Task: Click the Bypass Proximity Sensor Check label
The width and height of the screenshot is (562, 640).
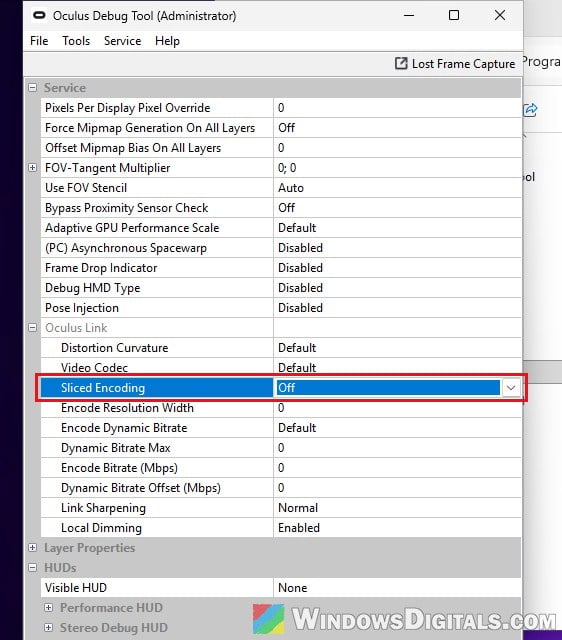Action: 127,208
